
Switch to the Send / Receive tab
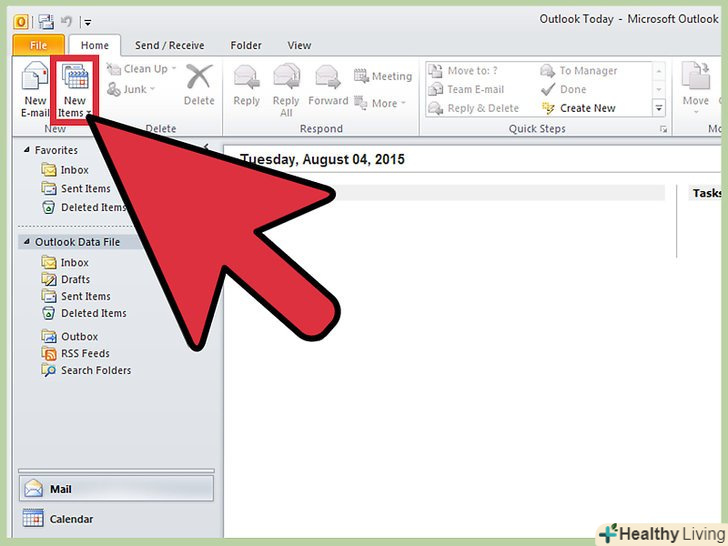pos(169,45)
